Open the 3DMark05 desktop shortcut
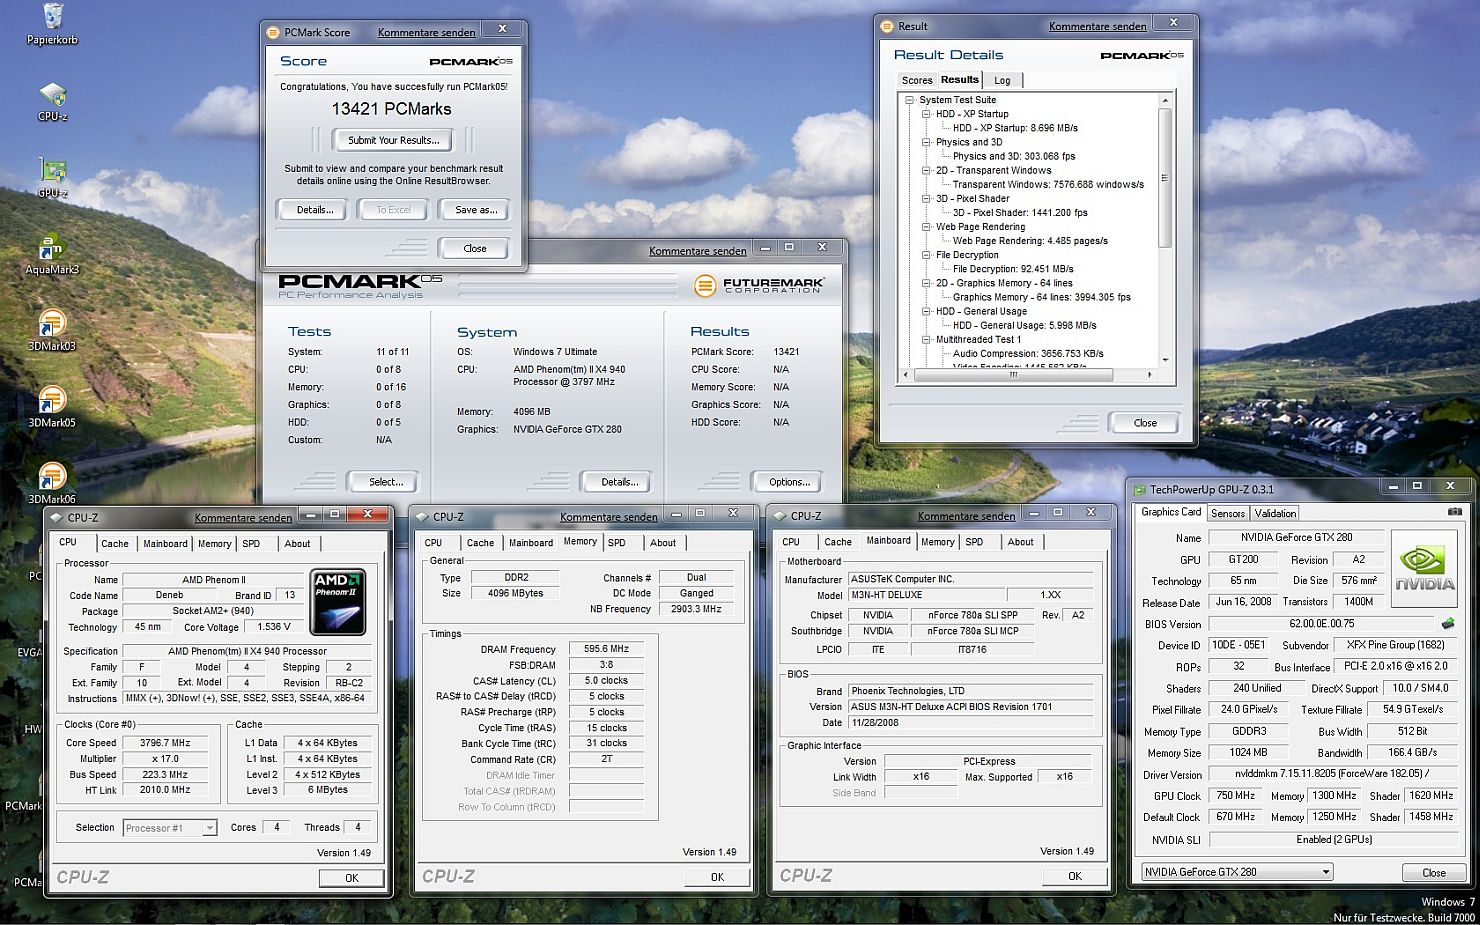Screen dimensions: 1480x925 [x=52, y=406]
